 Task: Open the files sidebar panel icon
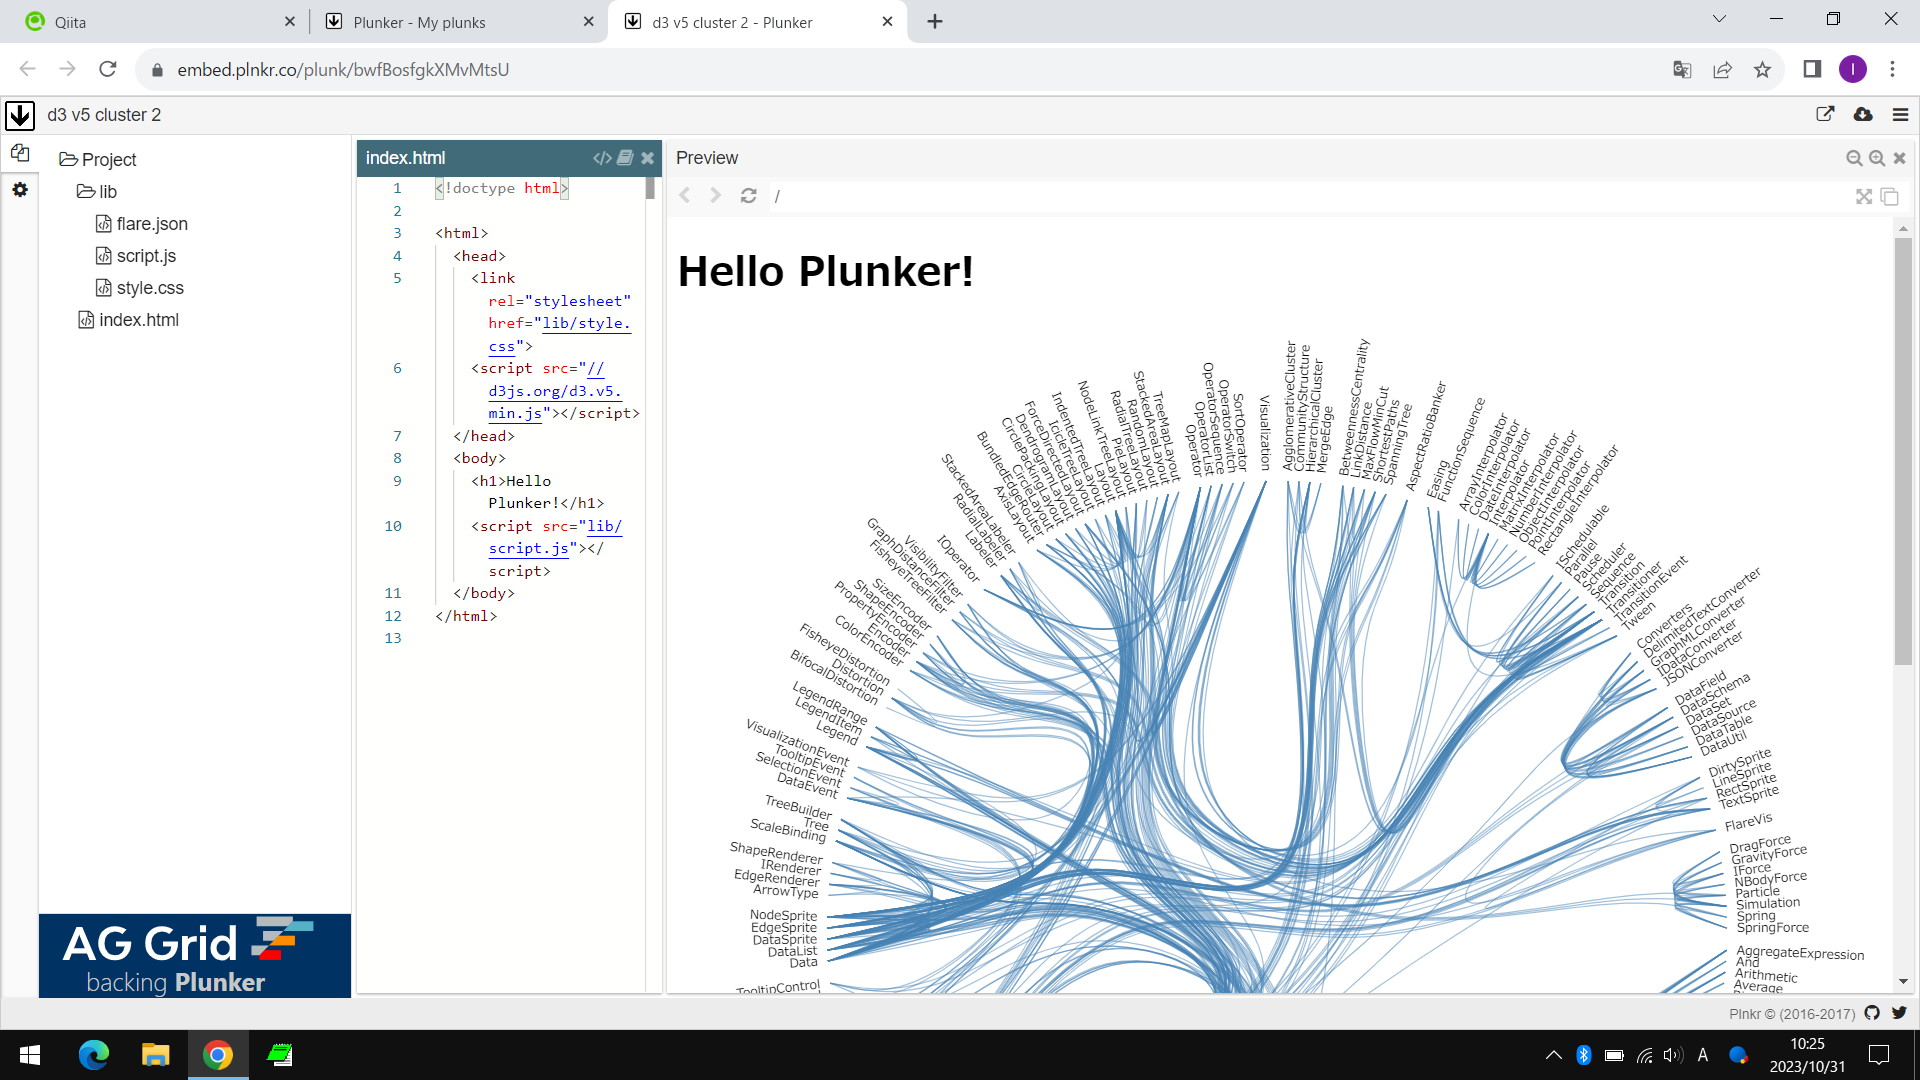(20, 153)
